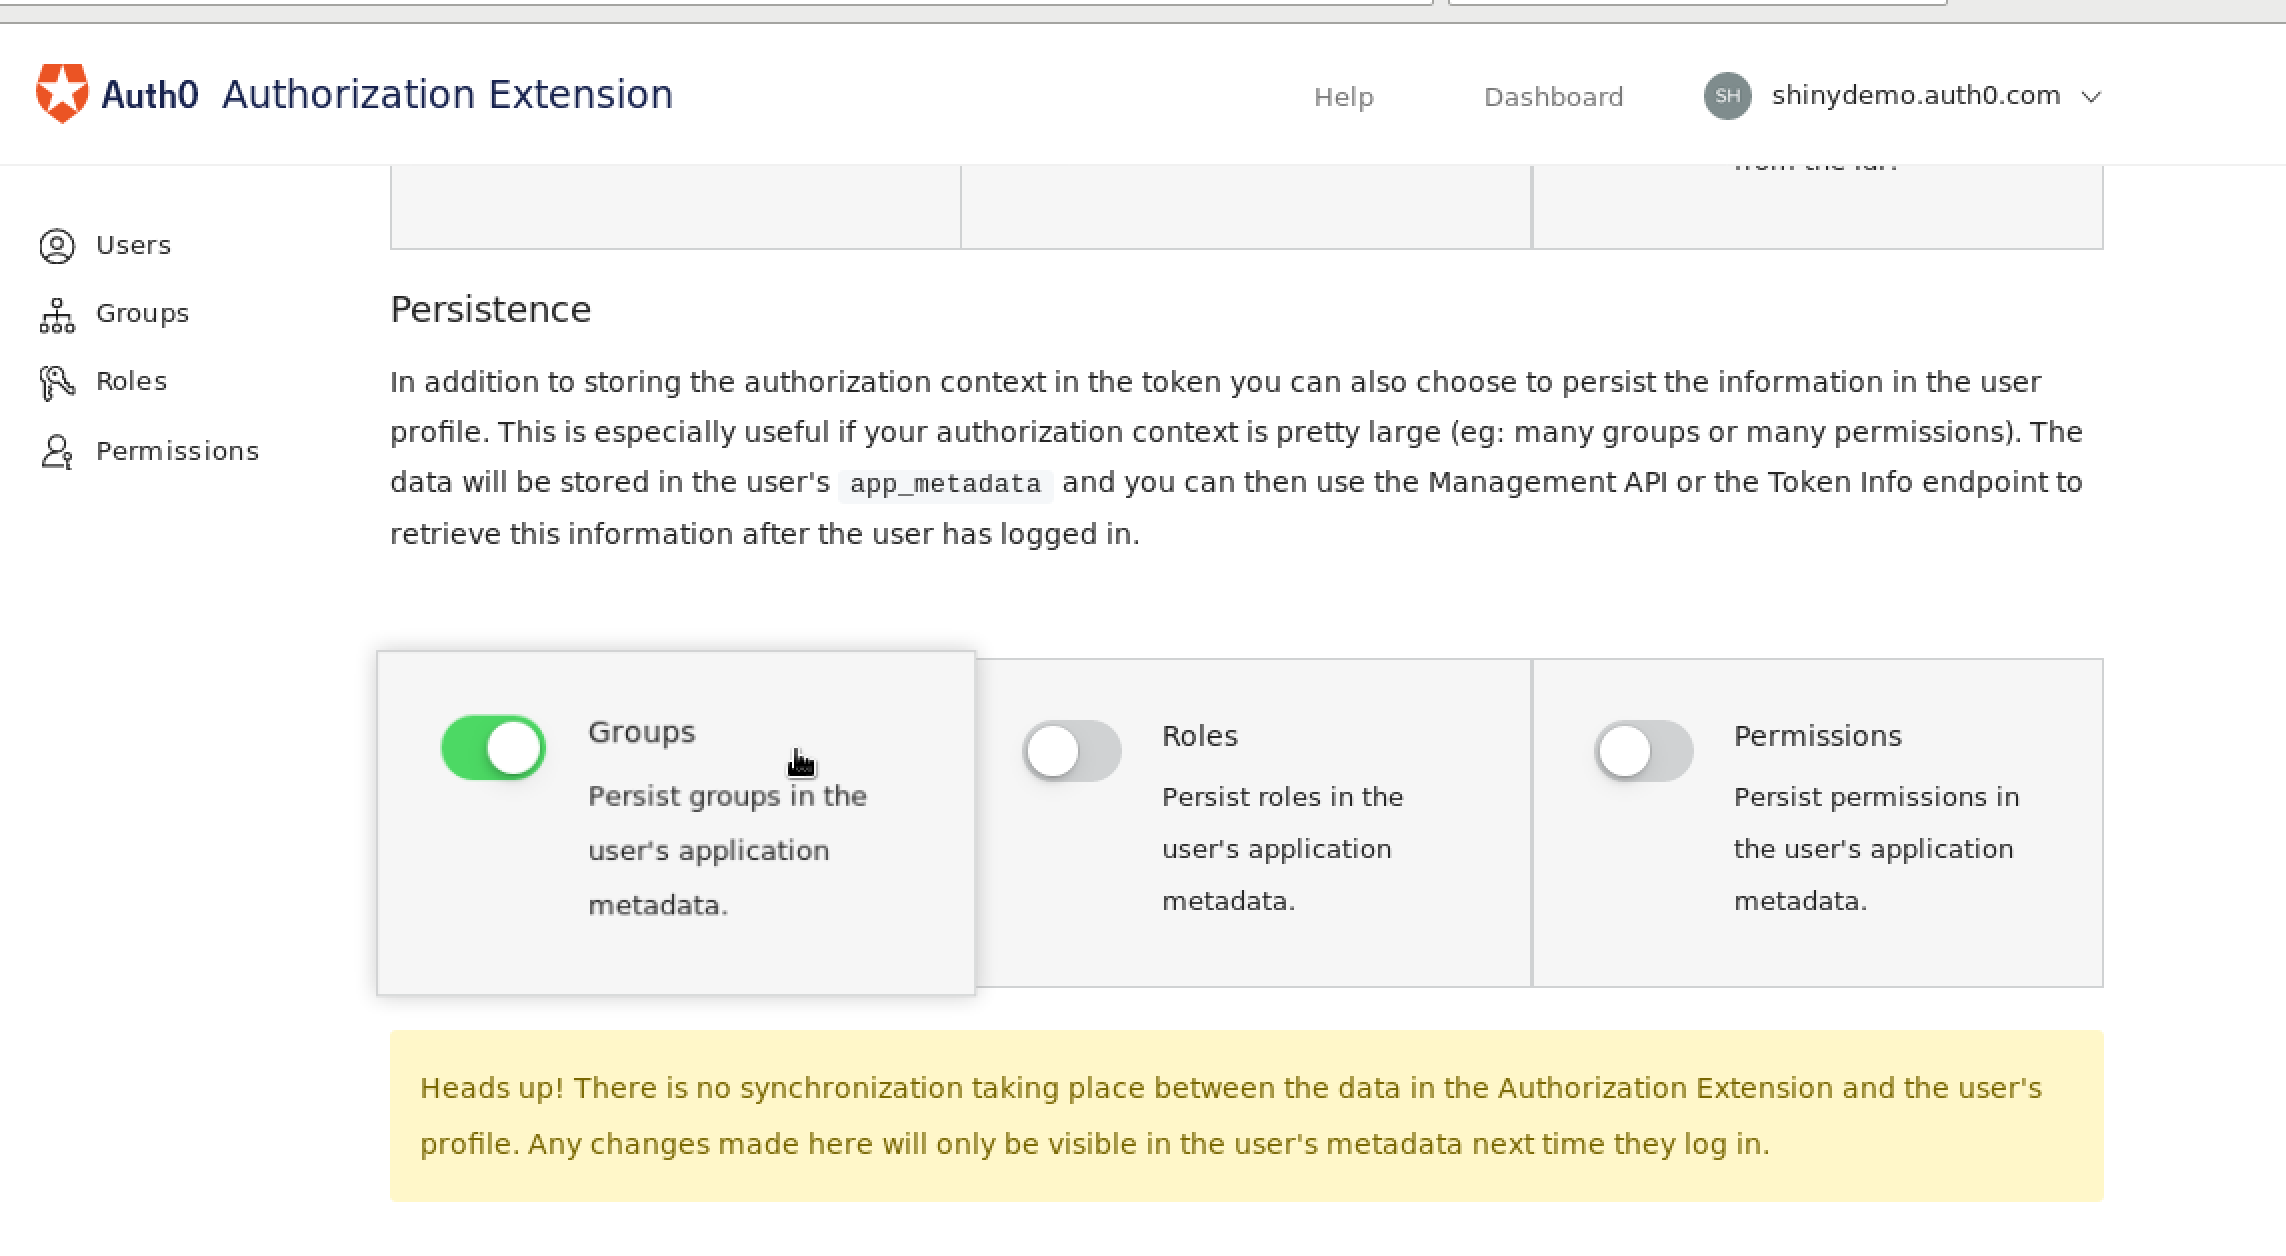Click the Groups hierarchy sidebar icon
This screenshot has height=1256, width=2286.
pyautogui.click(x=57, y=315)
